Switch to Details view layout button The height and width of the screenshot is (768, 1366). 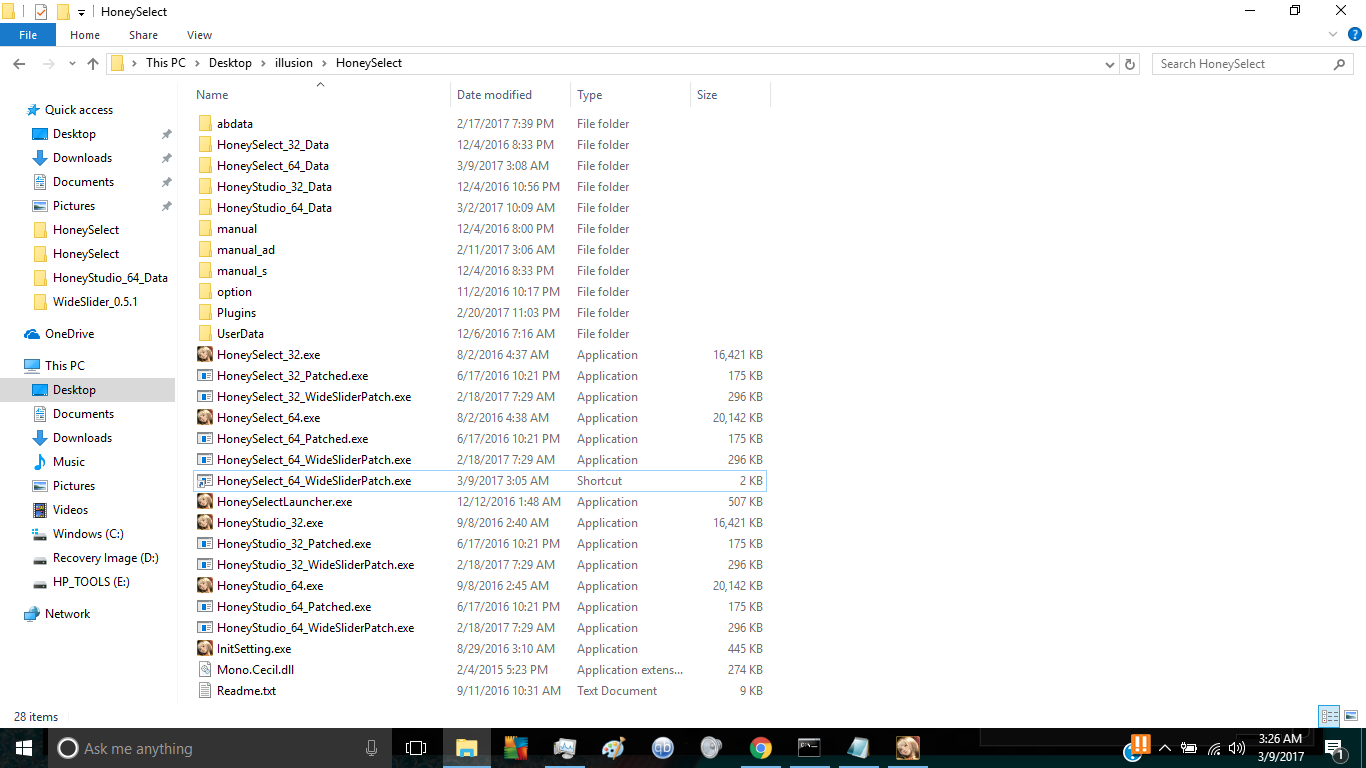coord(1329,716)
